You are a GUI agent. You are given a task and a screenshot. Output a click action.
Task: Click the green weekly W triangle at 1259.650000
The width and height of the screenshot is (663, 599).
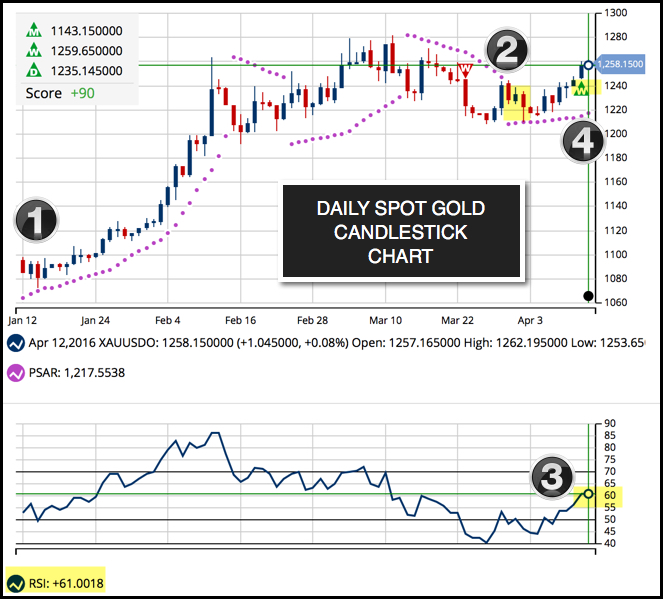pyautogui.click(x=34, y=51)
